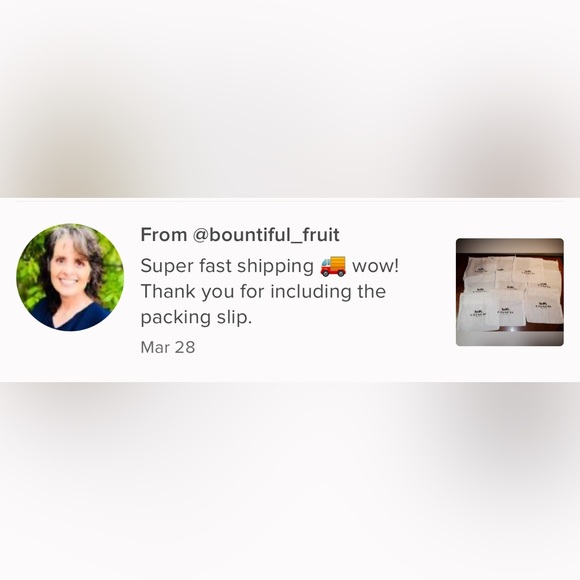Tap the blurred area below the review card

[290, 481]
